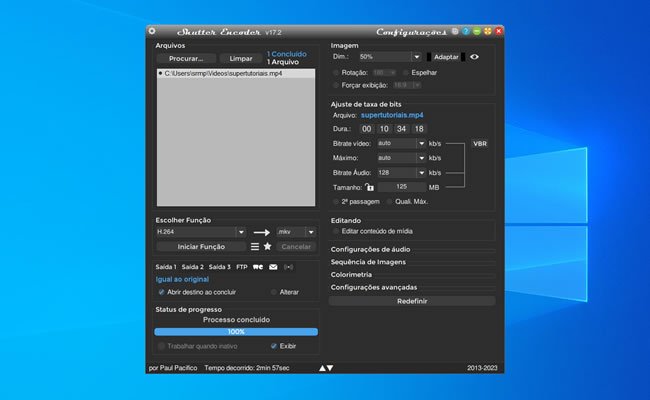Viewport: 650px width, 400px height.
Task: Enable the Espelhar option
Action: [x=405, y=73]
